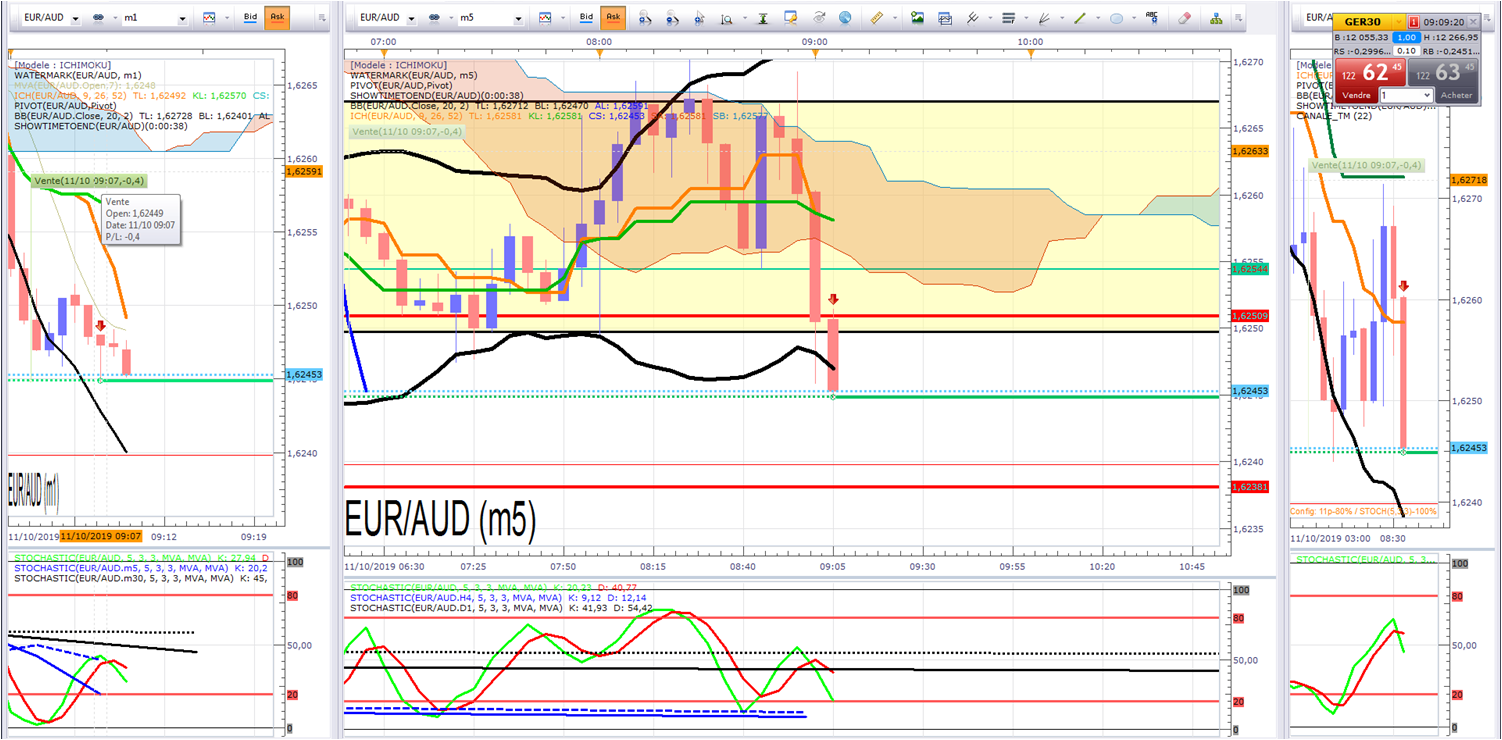Click the 1,62544 green price label on m5 axis

point(1251,269)
